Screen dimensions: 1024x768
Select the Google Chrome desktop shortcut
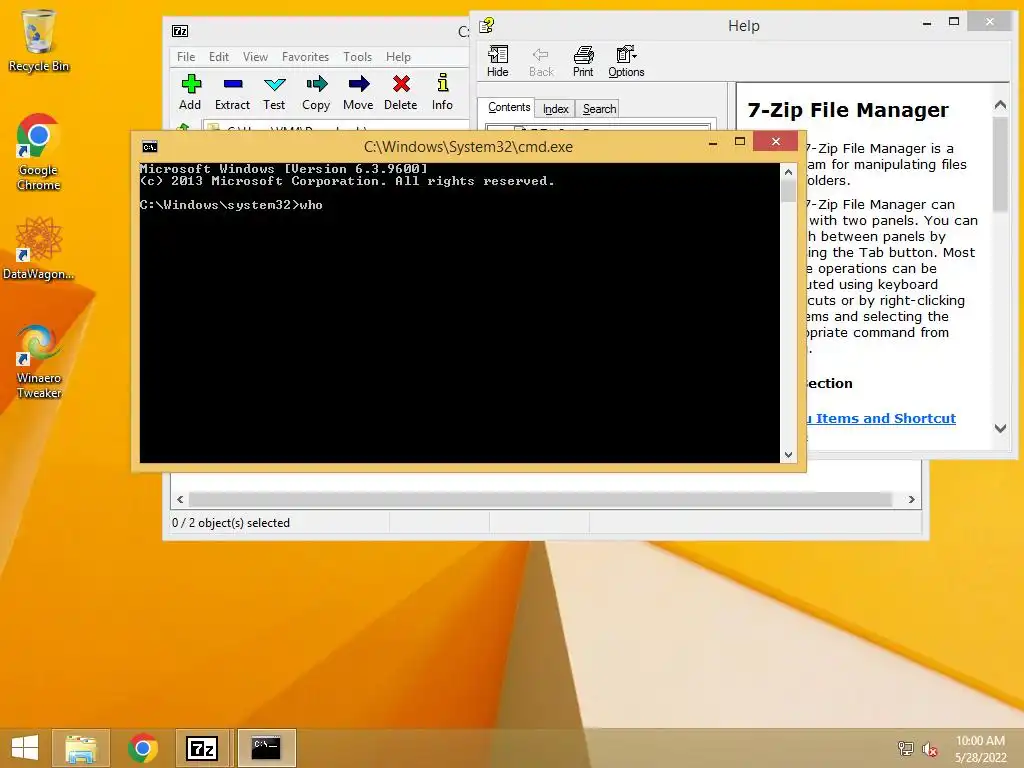point(39,153)
